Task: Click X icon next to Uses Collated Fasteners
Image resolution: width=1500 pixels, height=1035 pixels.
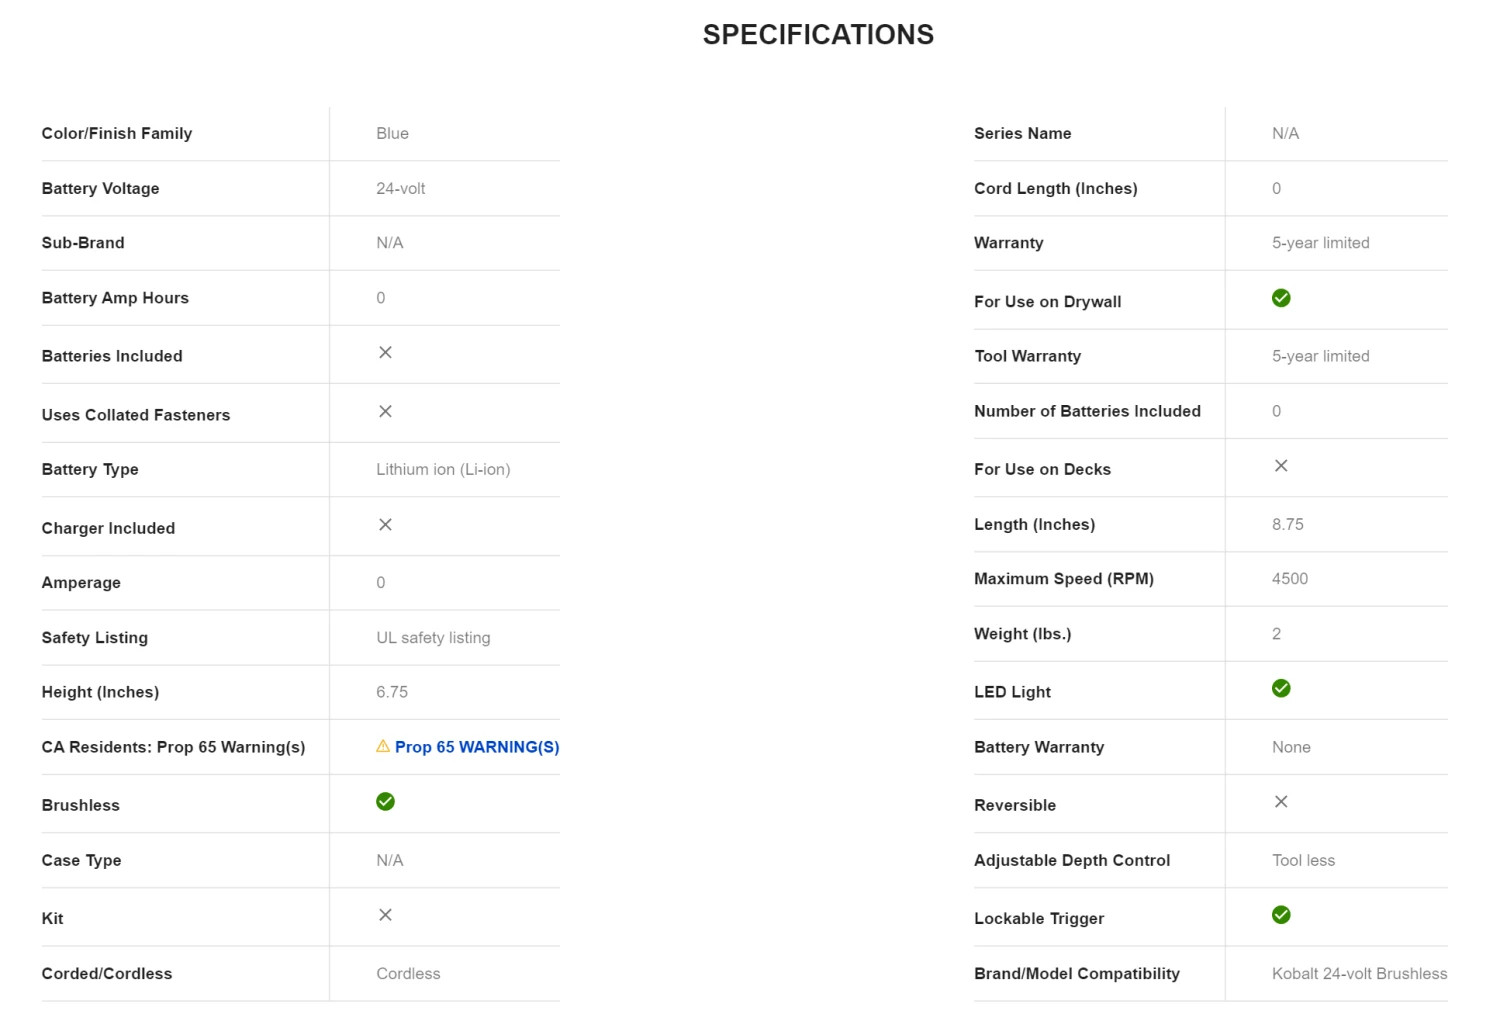Action: [x=385, y=411]
